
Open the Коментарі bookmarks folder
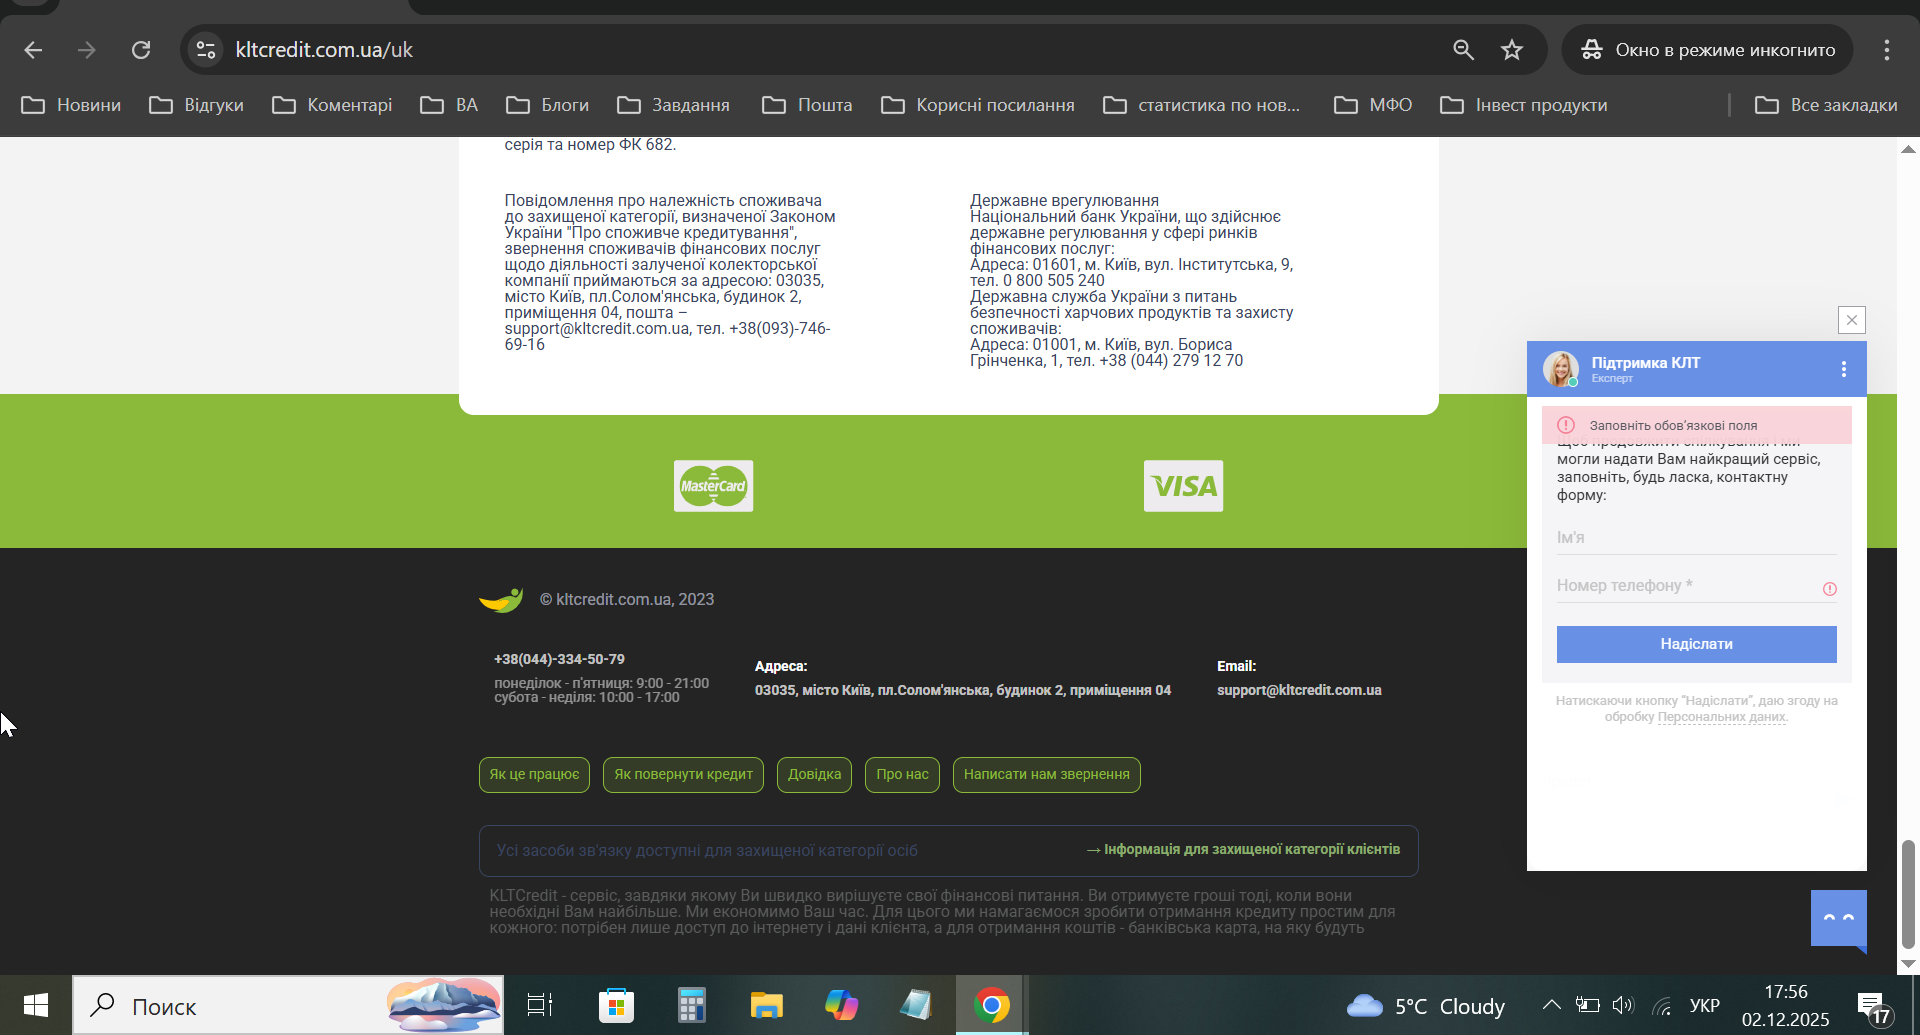coord(332,105)
